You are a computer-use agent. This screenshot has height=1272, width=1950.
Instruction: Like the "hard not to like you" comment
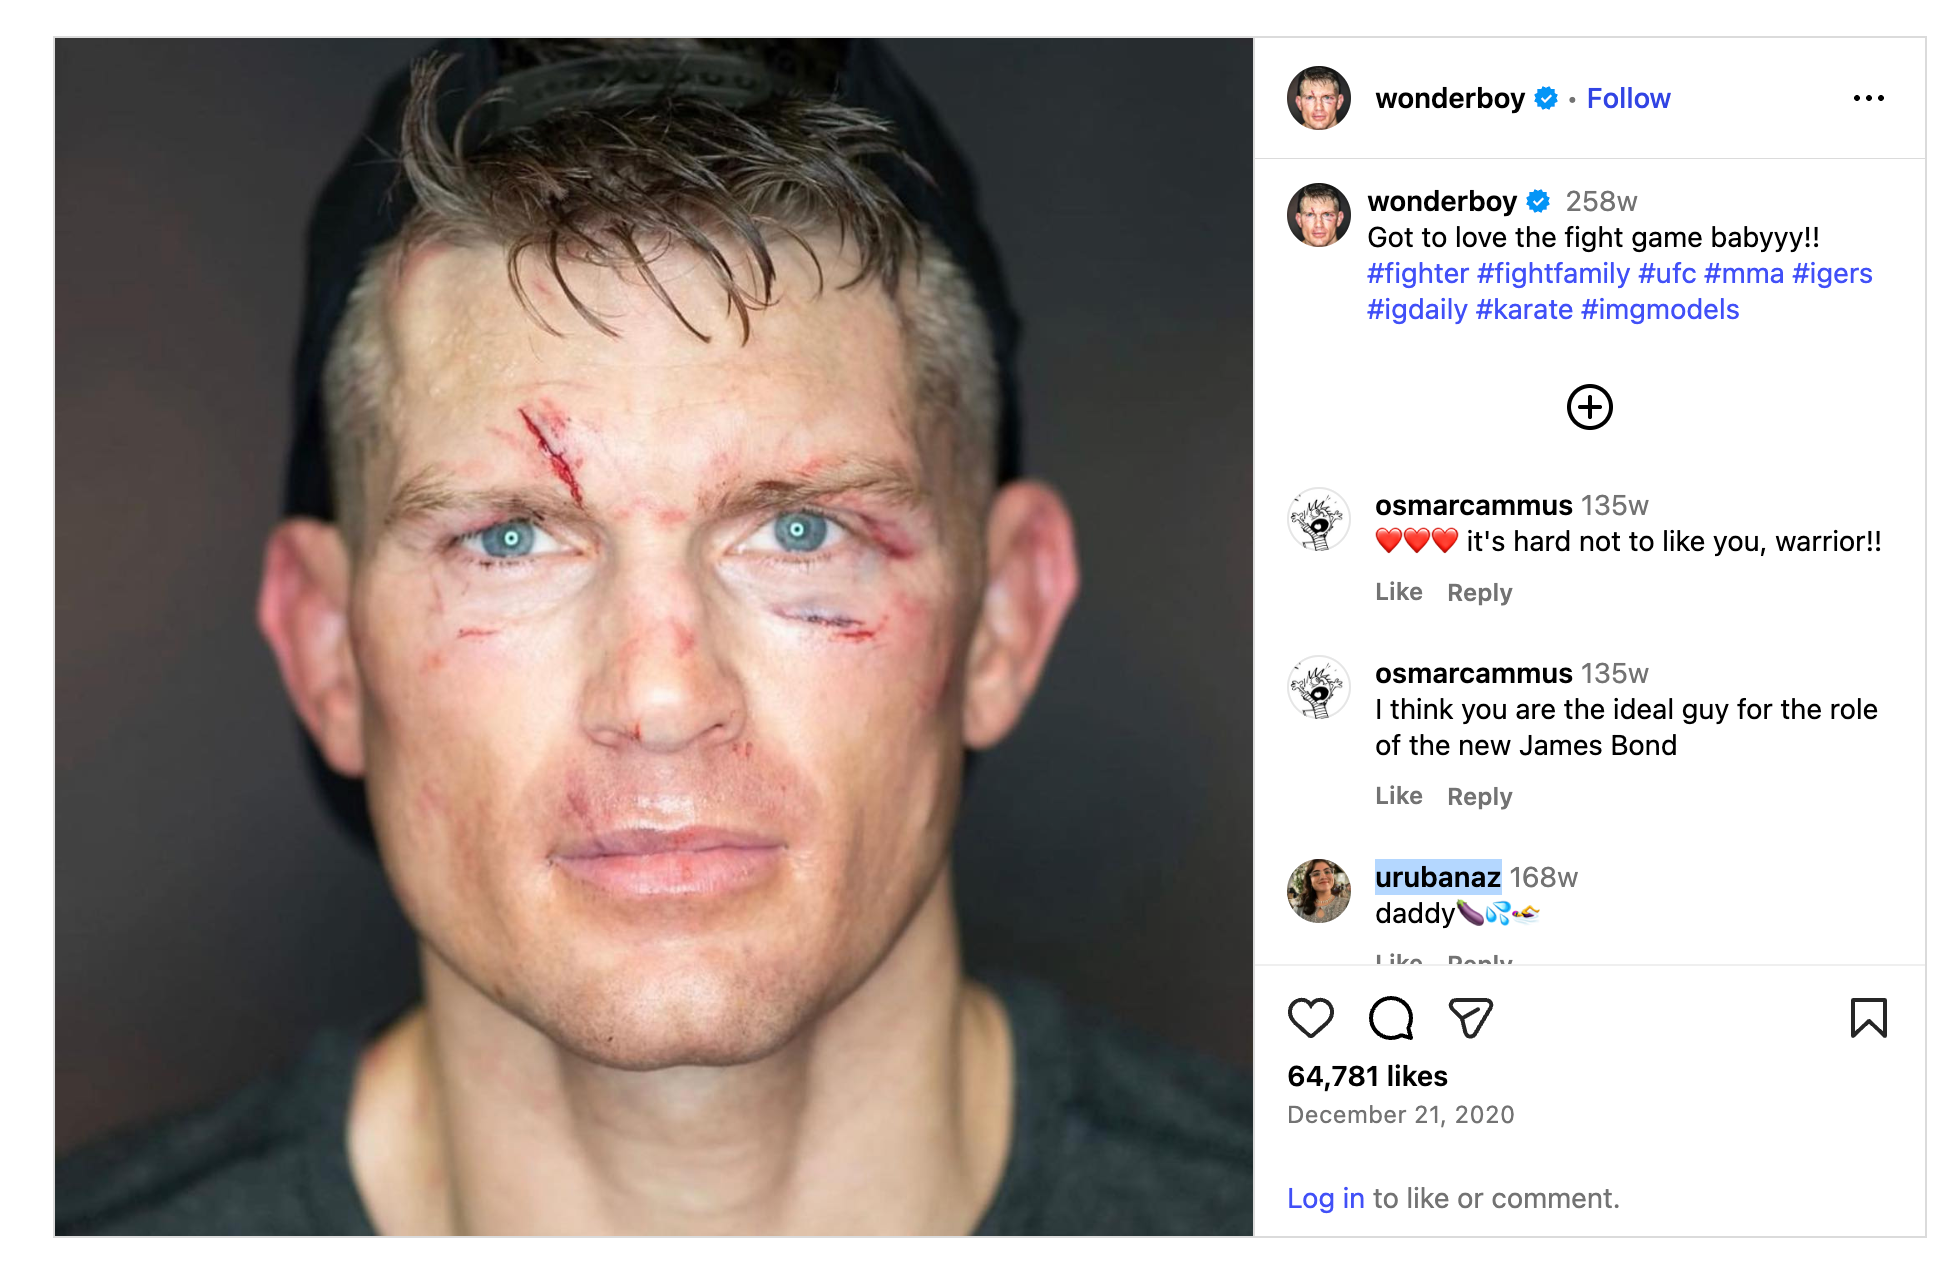point(1398,592)
